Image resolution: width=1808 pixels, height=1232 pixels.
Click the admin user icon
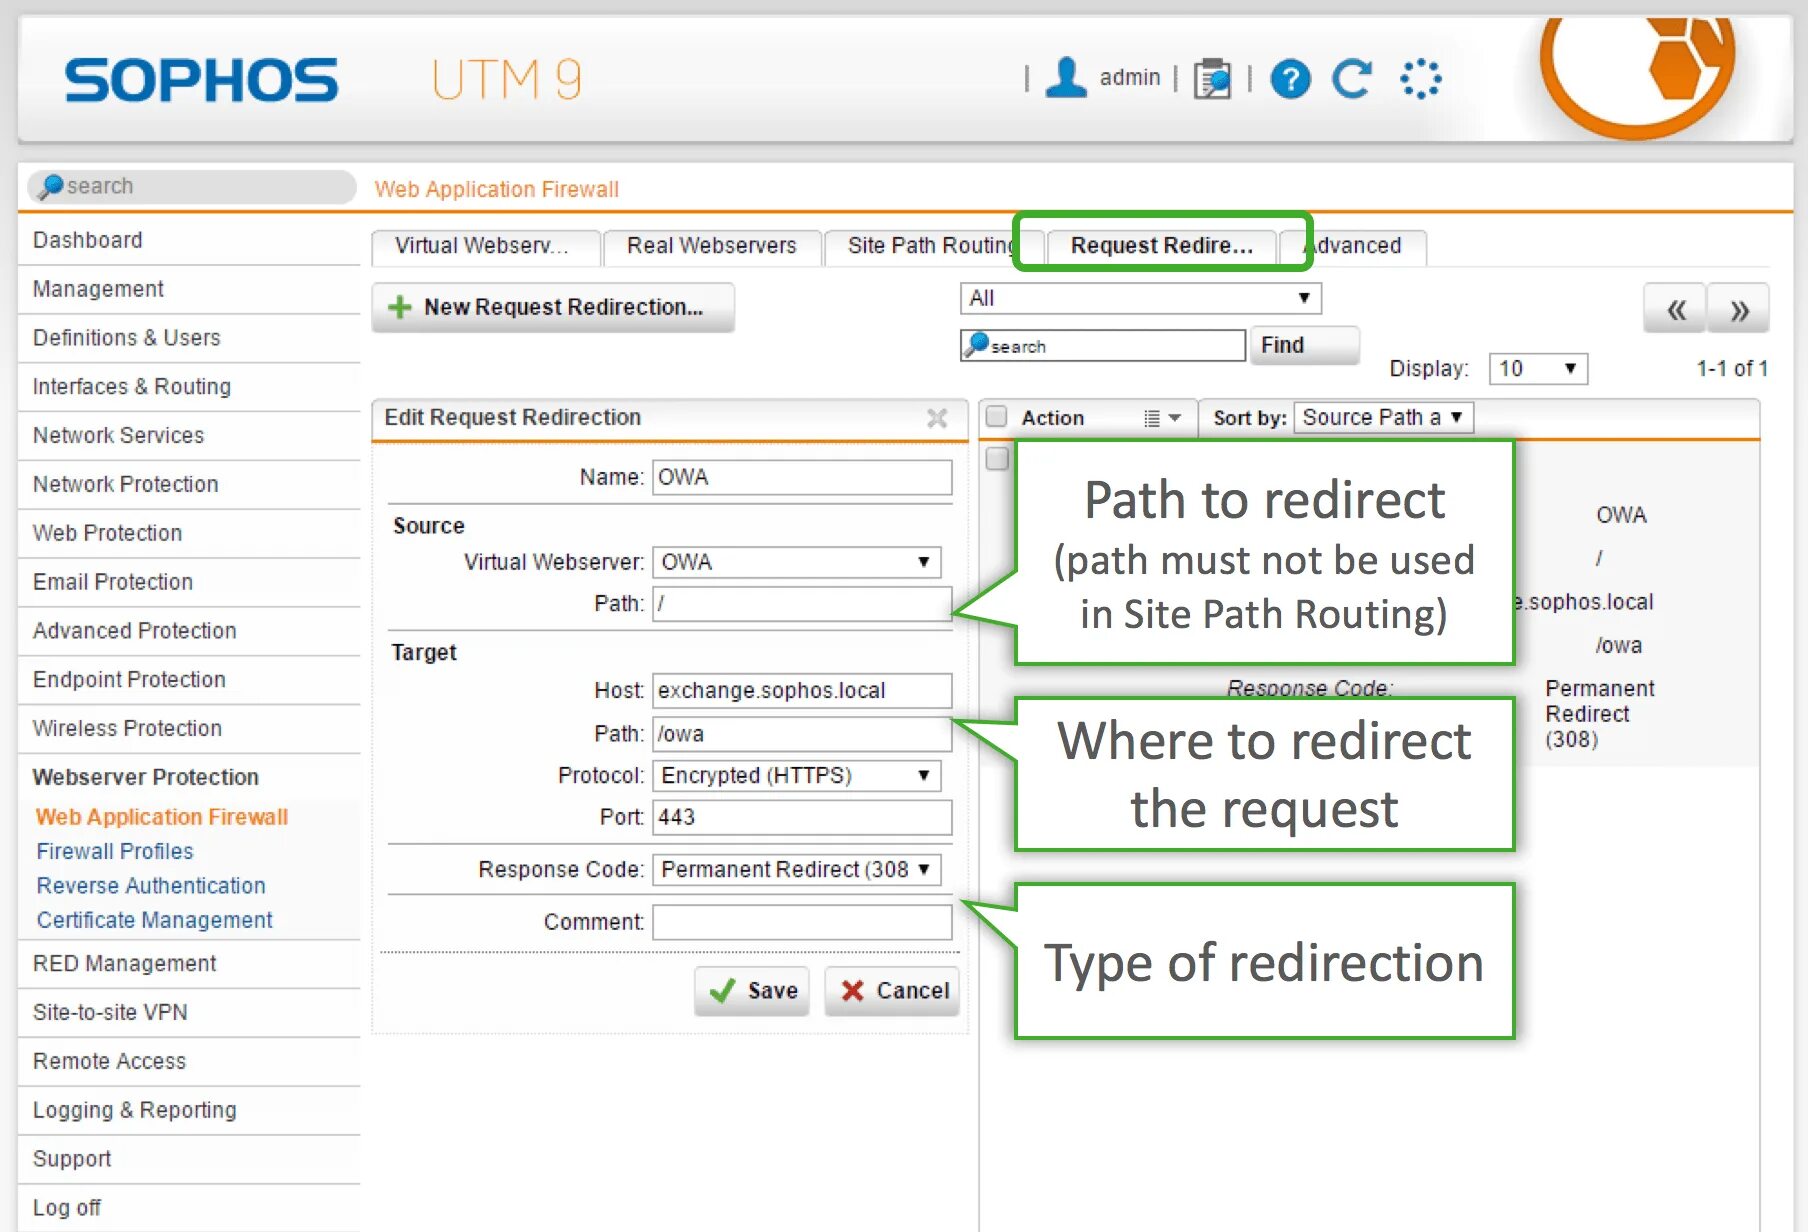point(1066,78)
